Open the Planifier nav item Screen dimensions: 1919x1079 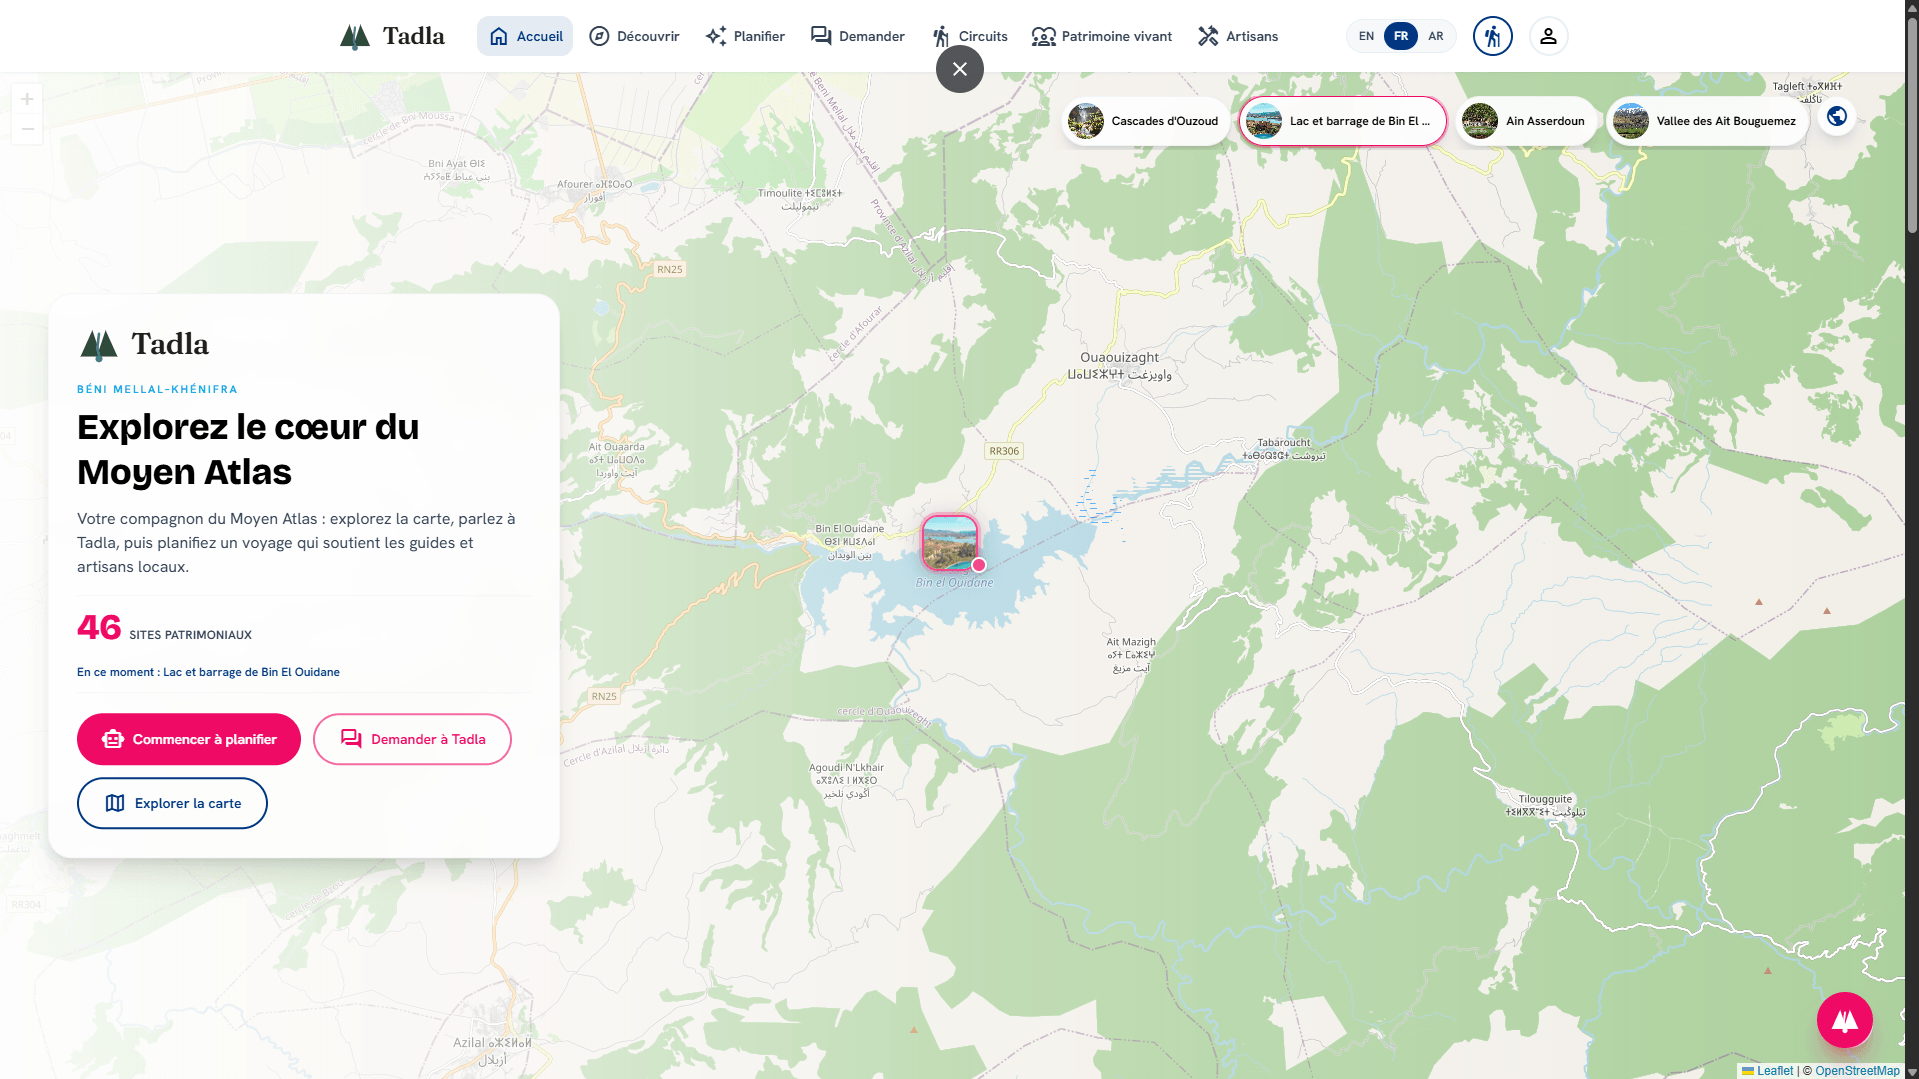point(745,36)
